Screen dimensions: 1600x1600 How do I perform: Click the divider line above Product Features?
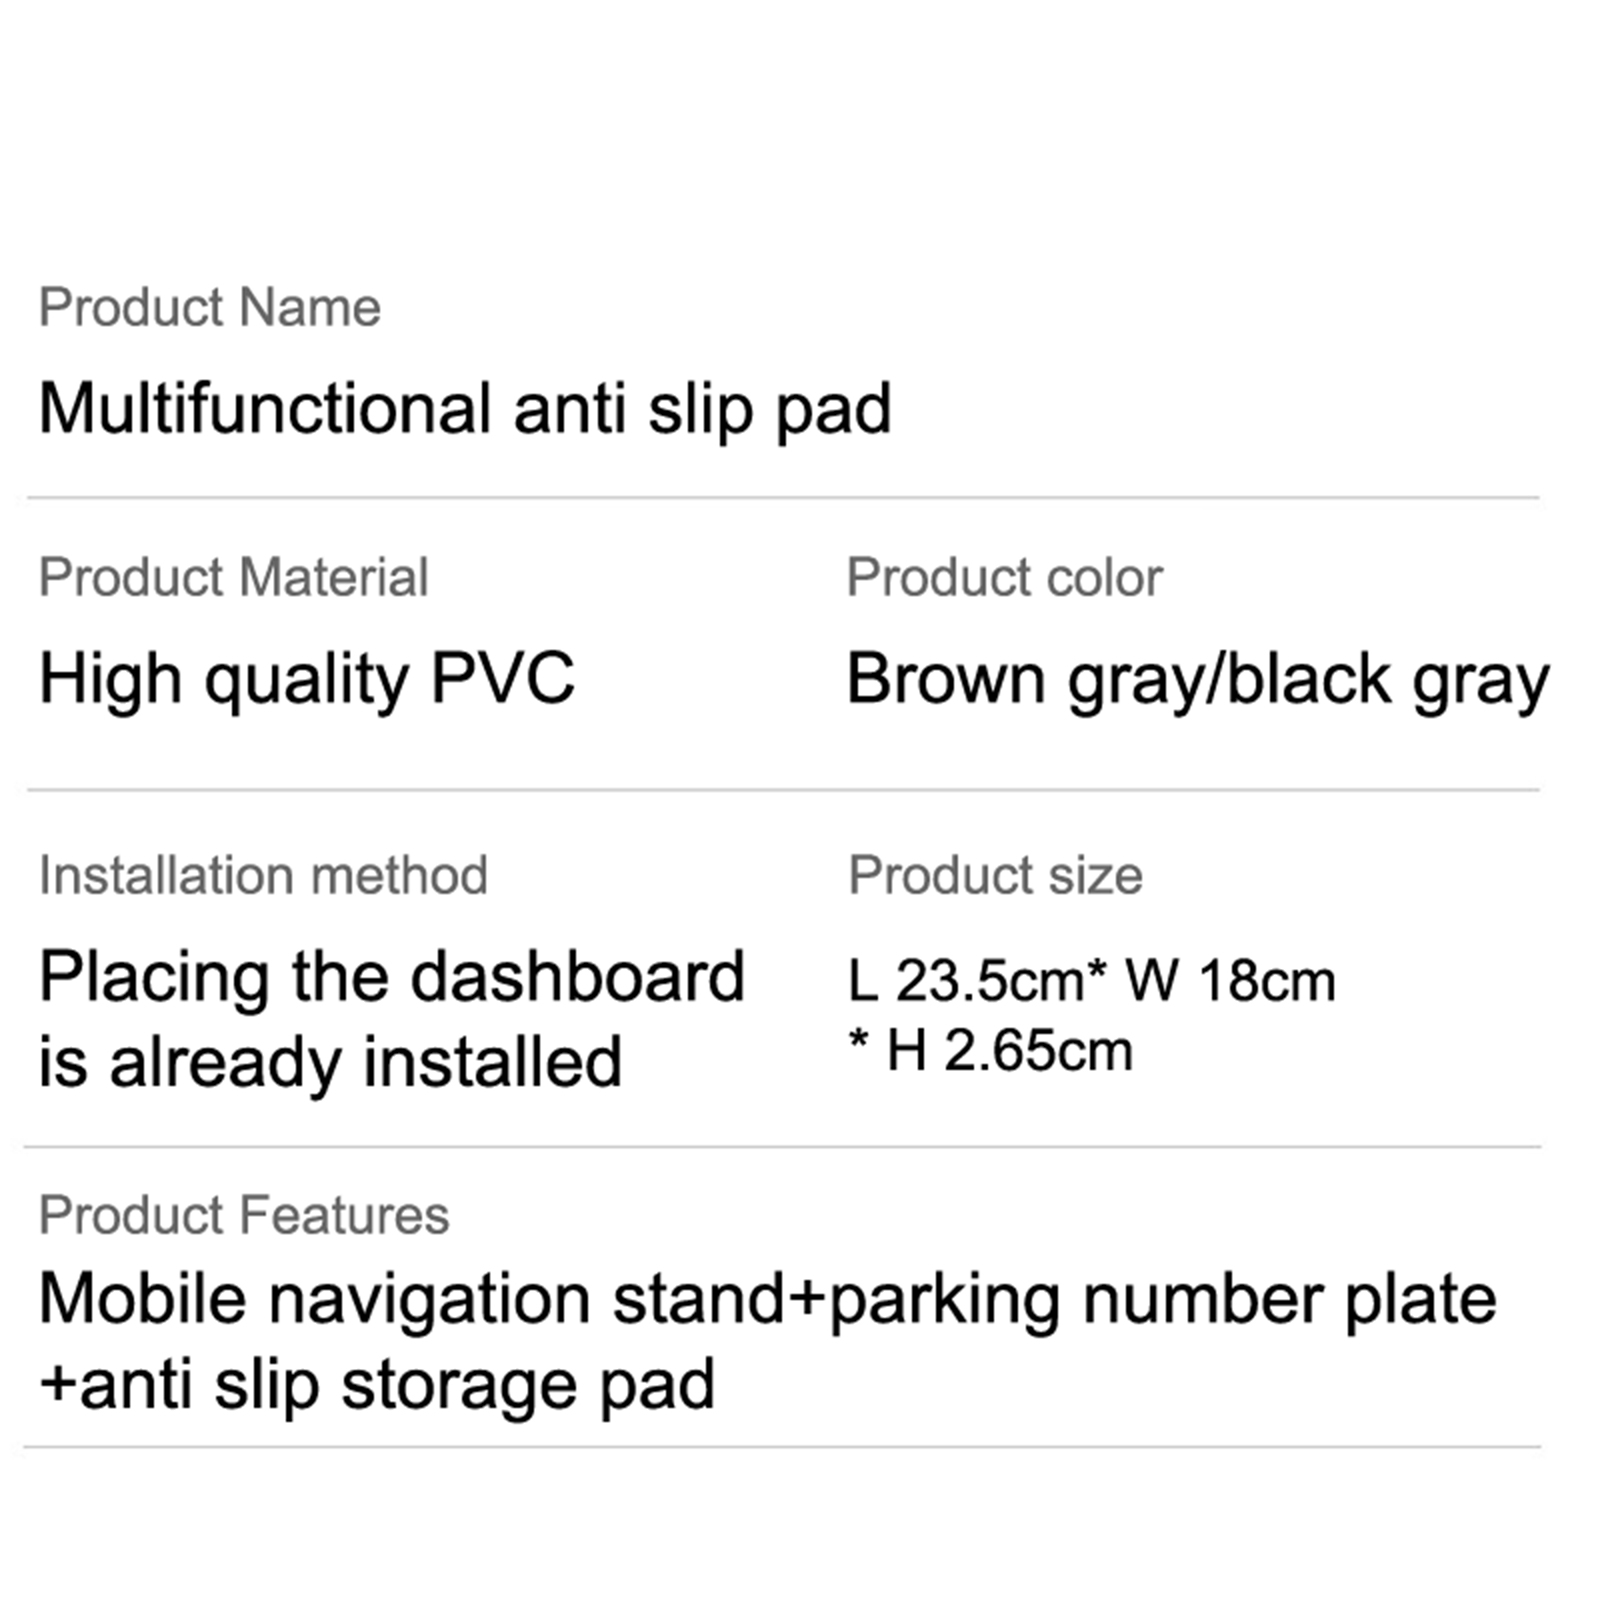pyautogui.click(x=783, y=1147)
